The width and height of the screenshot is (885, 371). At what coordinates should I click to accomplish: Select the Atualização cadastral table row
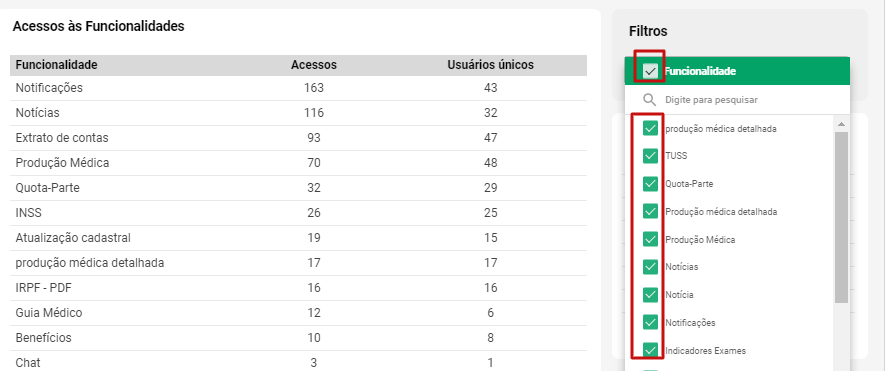pyautogui.click(x=298, y=238)
